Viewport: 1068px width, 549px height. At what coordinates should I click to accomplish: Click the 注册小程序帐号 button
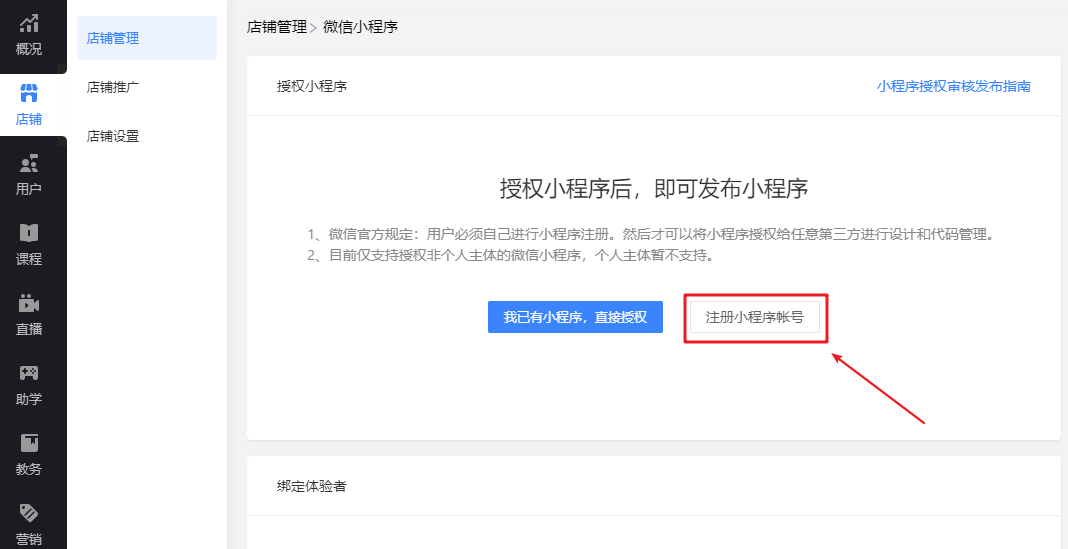pyautogui.click(x=755, y=317)
